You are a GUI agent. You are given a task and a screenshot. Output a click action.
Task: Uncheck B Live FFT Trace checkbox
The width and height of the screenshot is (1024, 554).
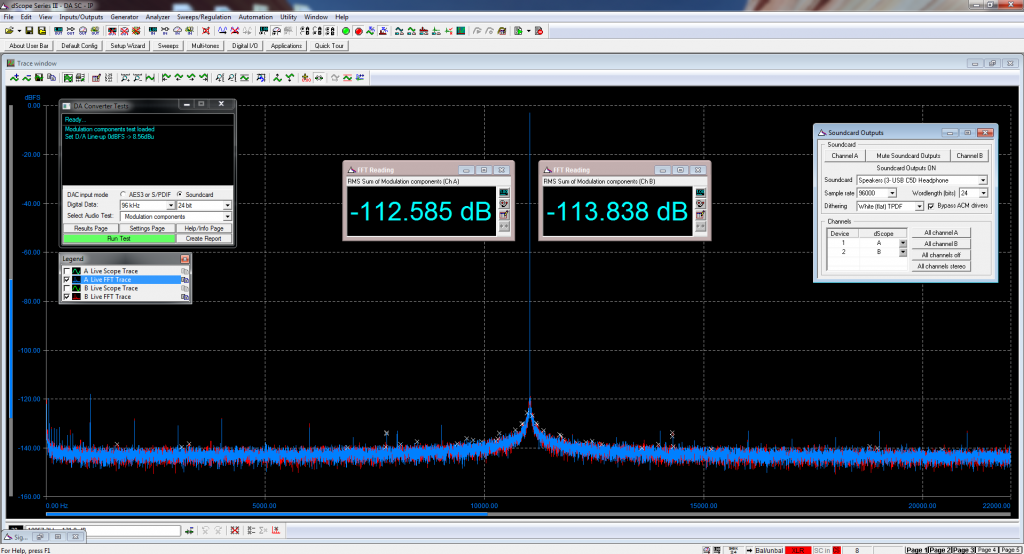[x=67, y=297]
